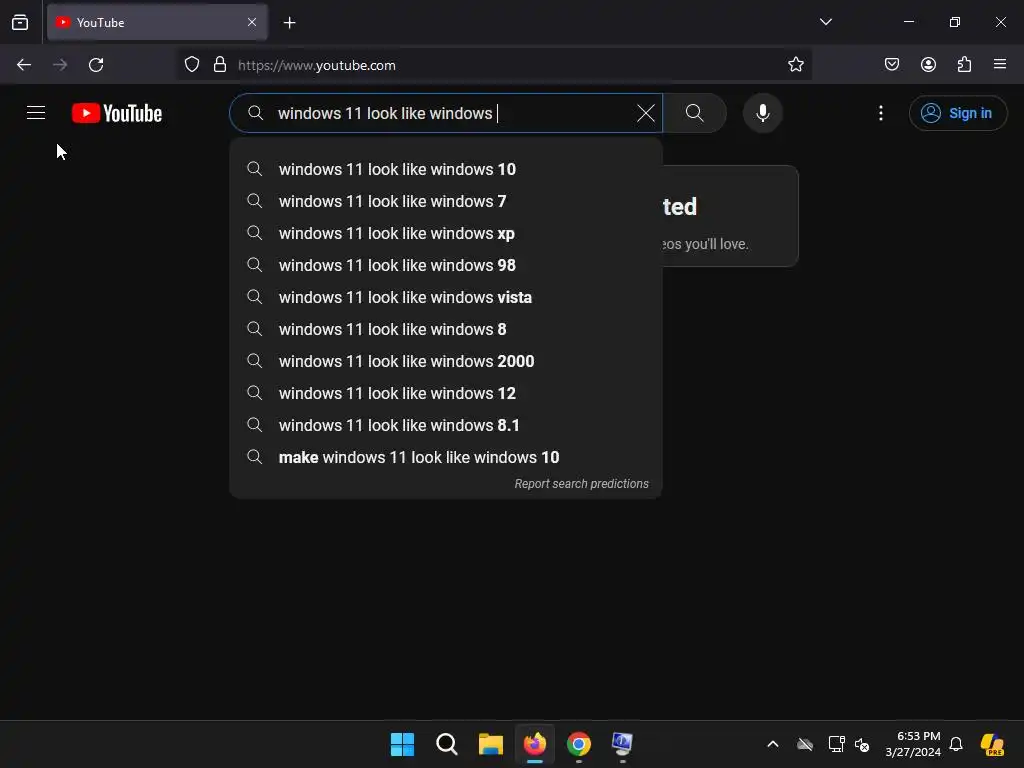Select suggestion ending in 'windows xp'

[446, 233]
